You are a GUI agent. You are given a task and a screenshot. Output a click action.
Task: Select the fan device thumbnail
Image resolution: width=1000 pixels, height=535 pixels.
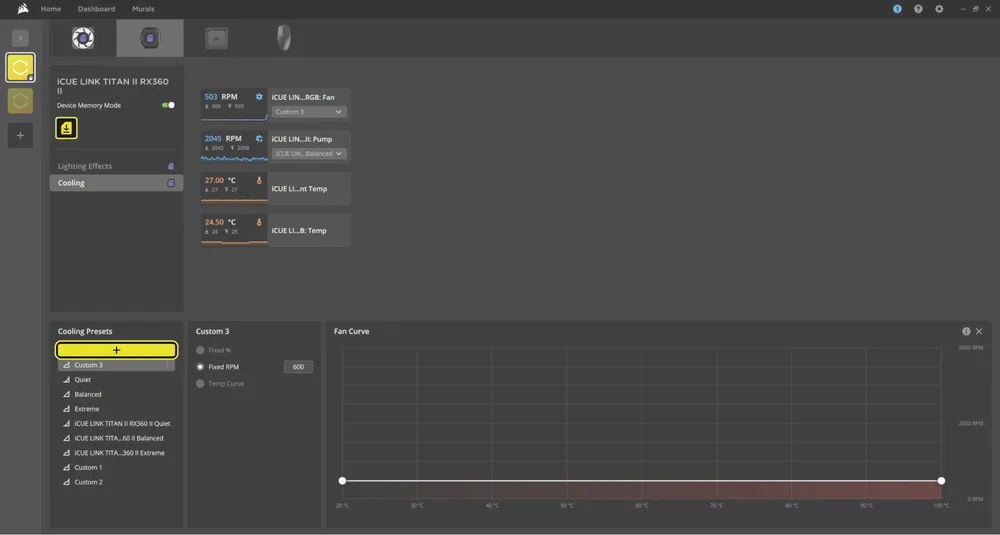tap(83, 38)
